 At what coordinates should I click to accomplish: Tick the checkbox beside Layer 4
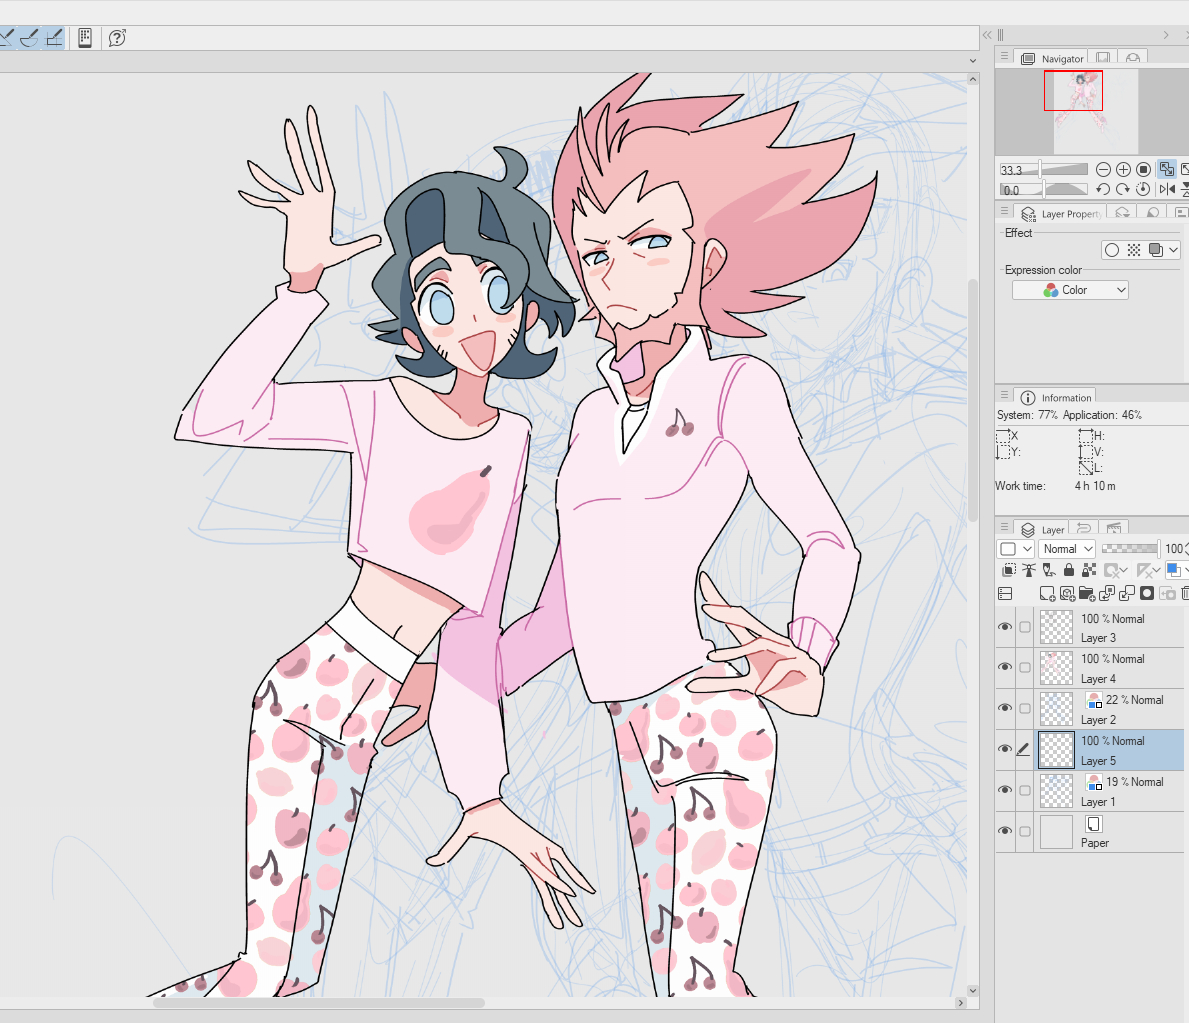point(1025,667)
